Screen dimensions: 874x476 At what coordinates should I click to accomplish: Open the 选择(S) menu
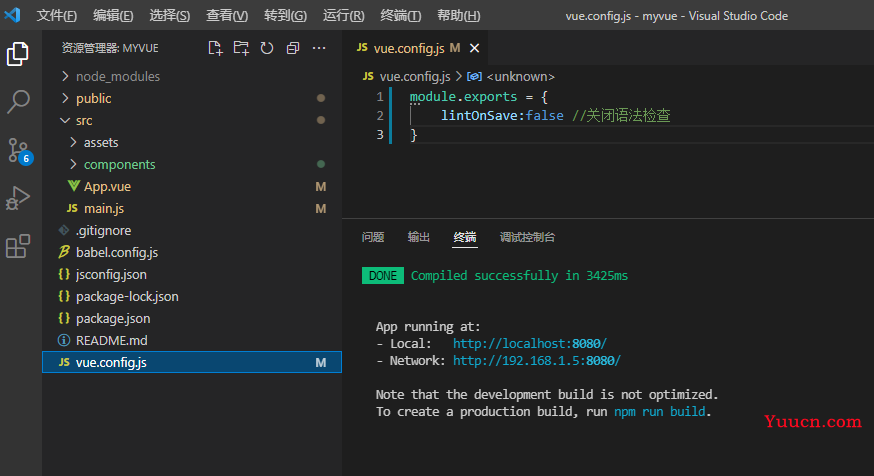(x=169, y=16)
